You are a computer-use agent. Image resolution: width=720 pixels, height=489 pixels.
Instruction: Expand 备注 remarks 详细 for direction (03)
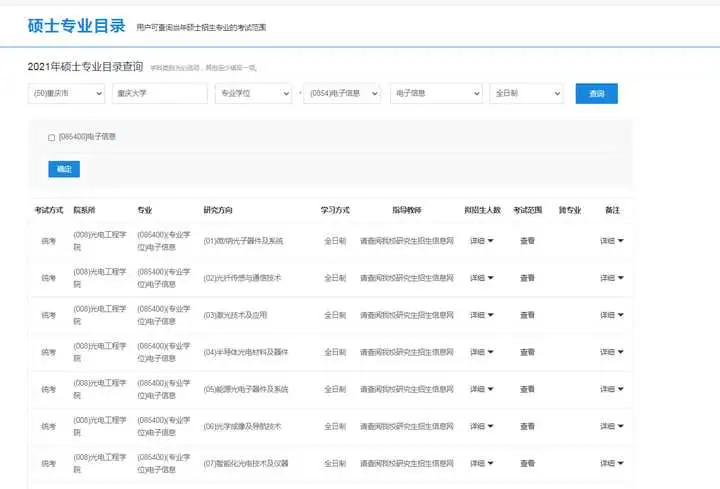click(612, 315)
